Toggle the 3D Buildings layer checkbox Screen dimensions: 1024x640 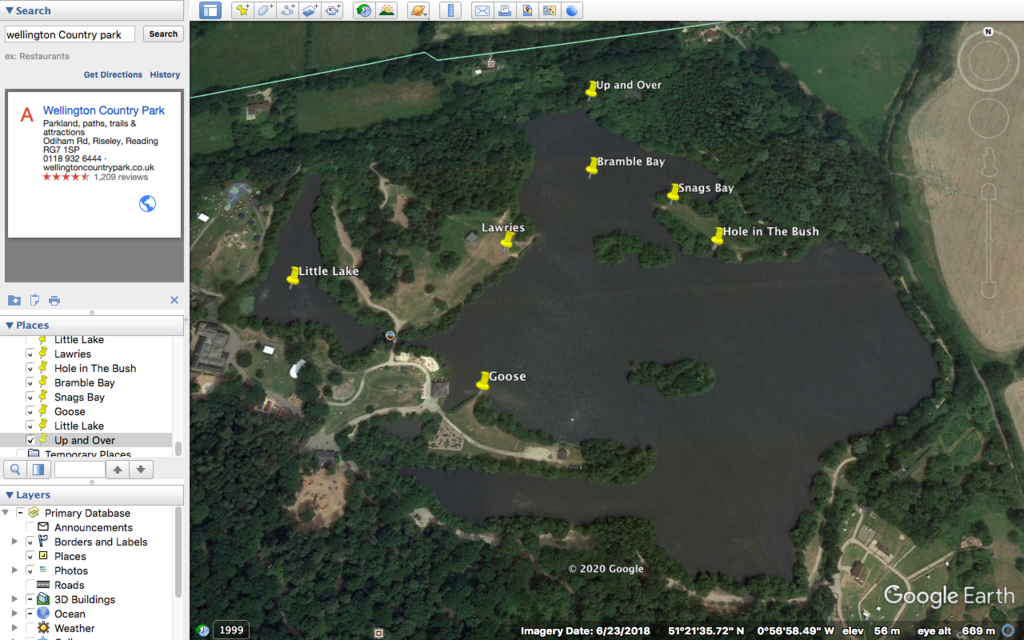30,600
